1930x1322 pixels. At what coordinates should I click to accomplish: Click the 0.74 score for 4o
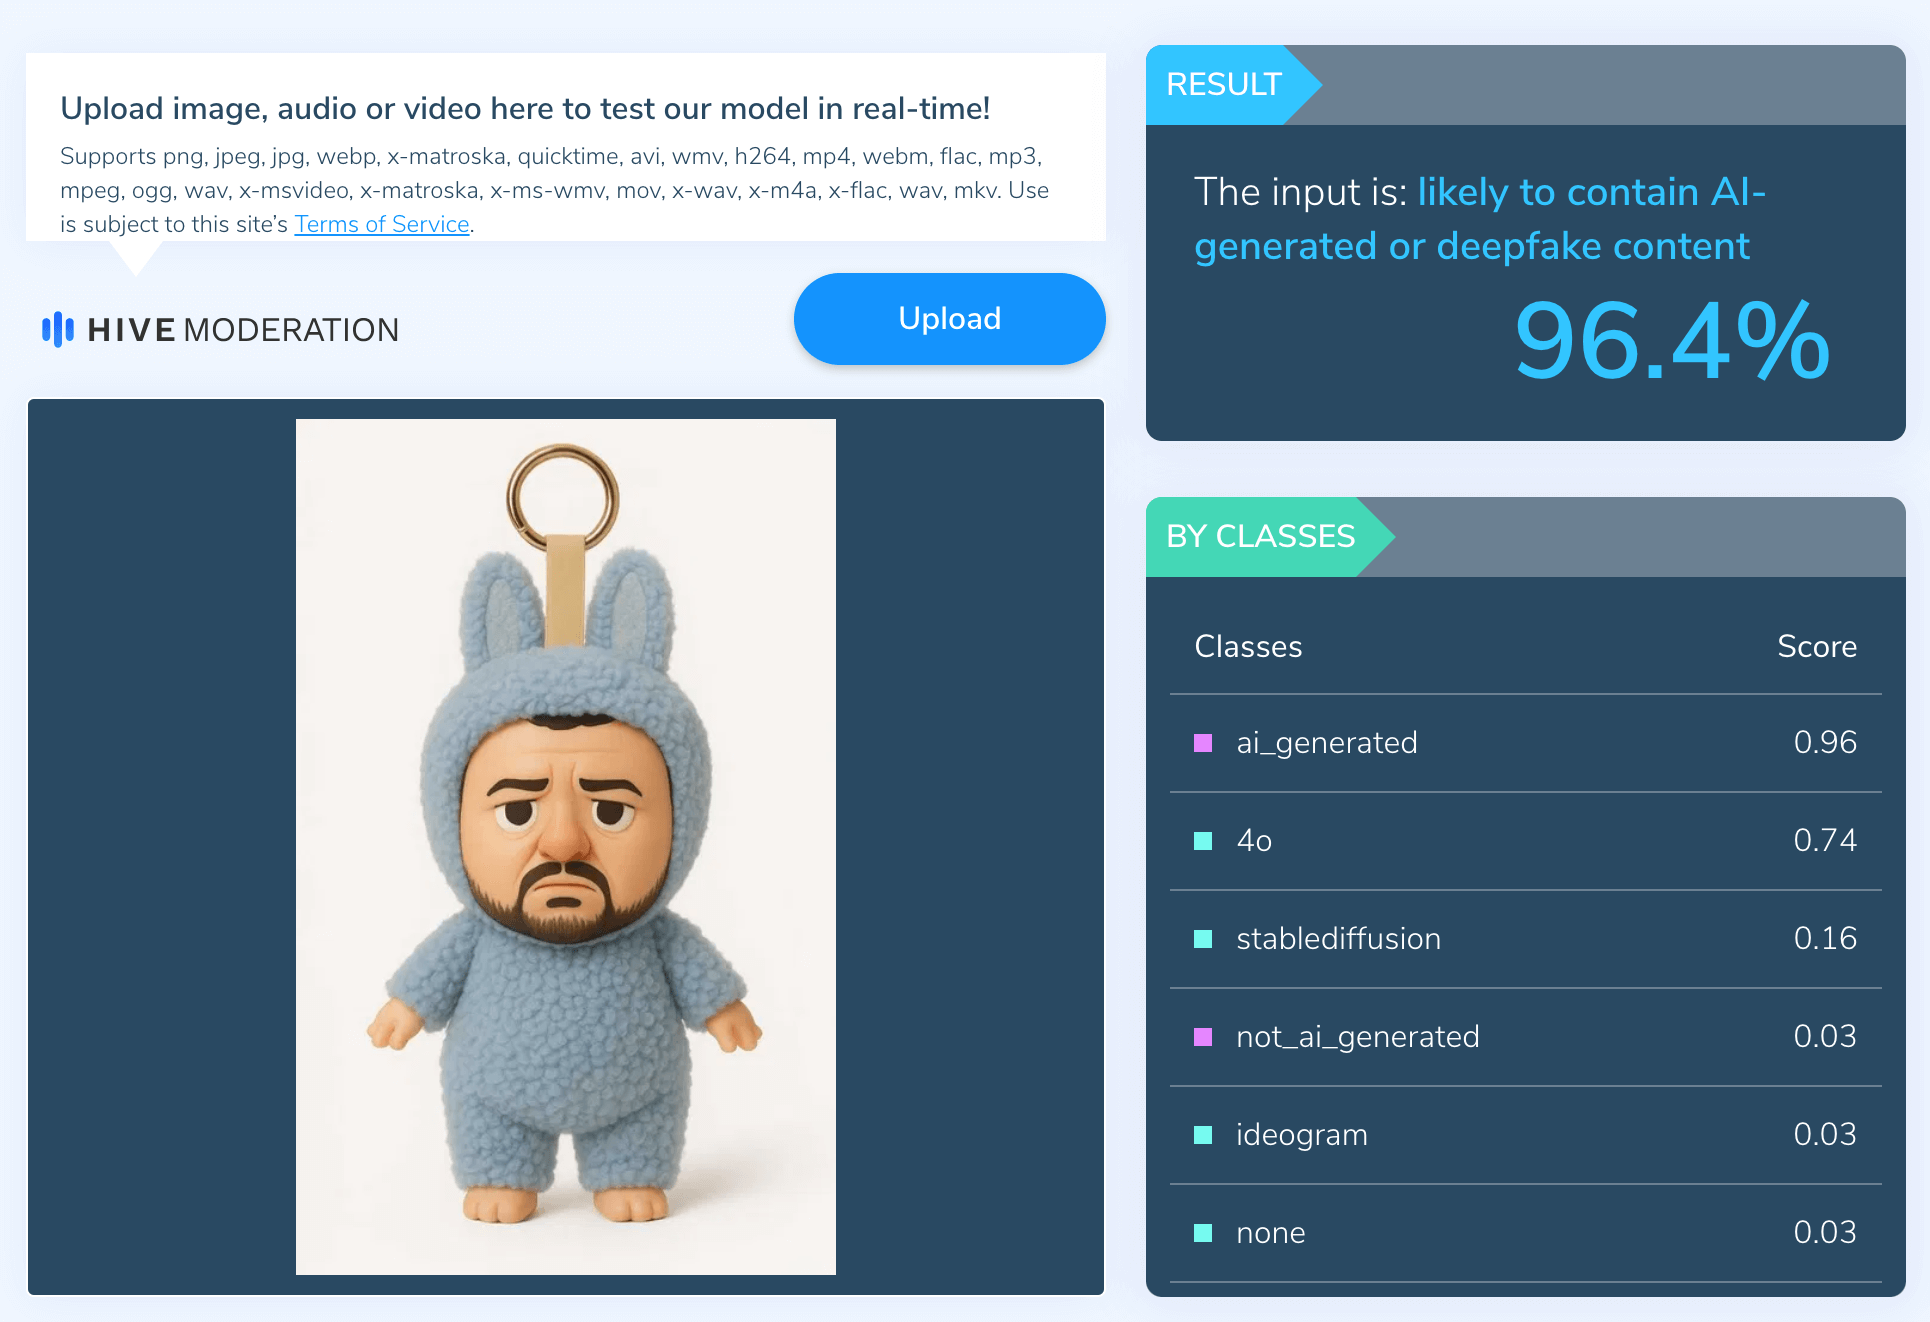point(1825,841)
